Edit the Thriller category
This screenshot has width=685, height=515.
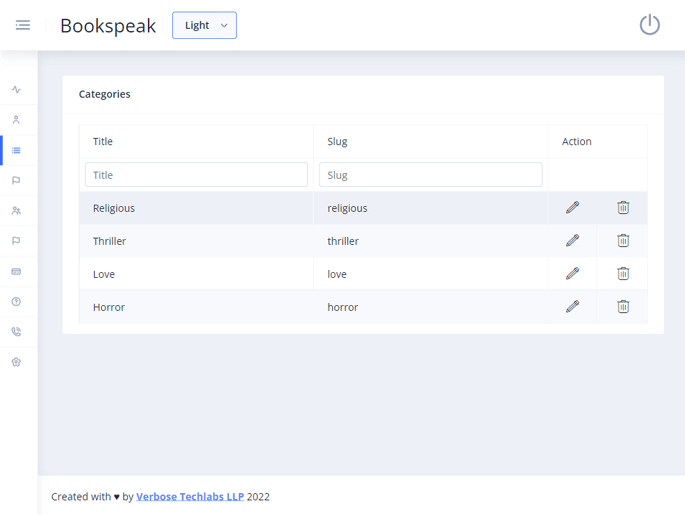coord(572,240)
